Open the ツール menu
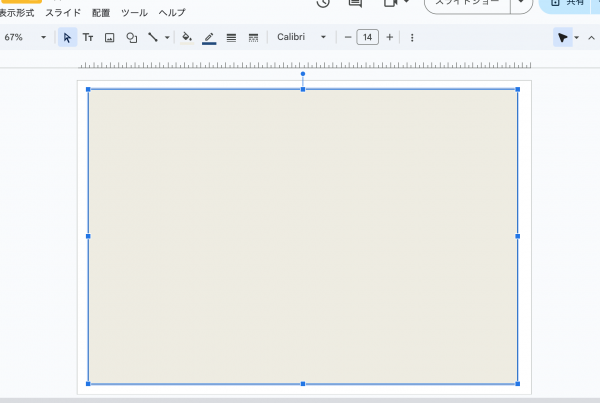600x403 pixels. (x=134, y=13)
